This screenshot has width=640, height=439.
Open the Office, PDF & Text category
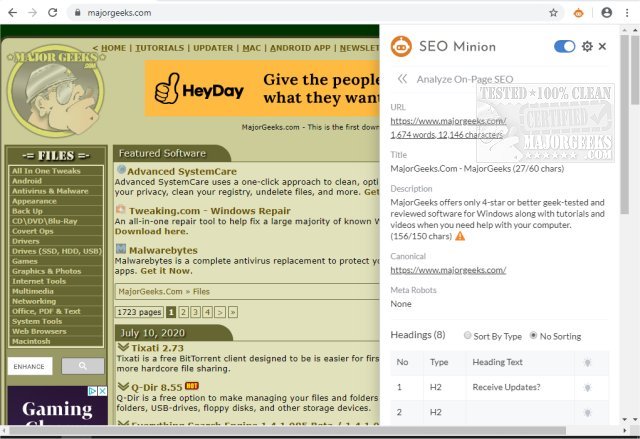[46, 311]
